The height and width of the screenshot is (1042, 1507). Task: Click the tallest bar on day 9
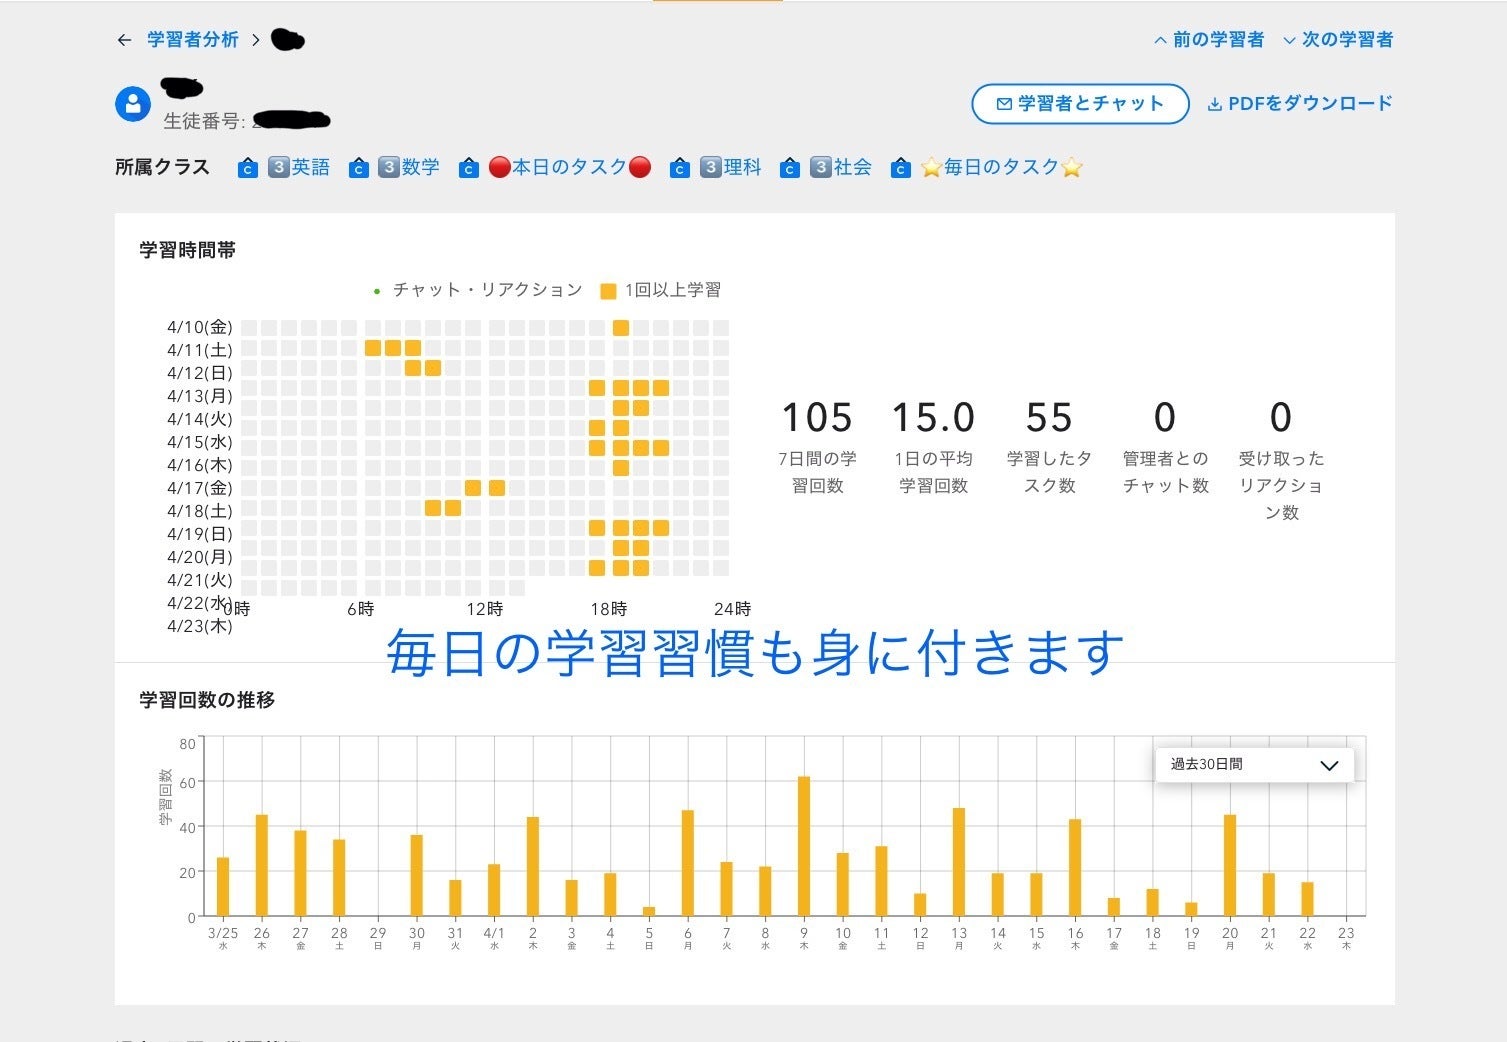[x=804, y=846]
